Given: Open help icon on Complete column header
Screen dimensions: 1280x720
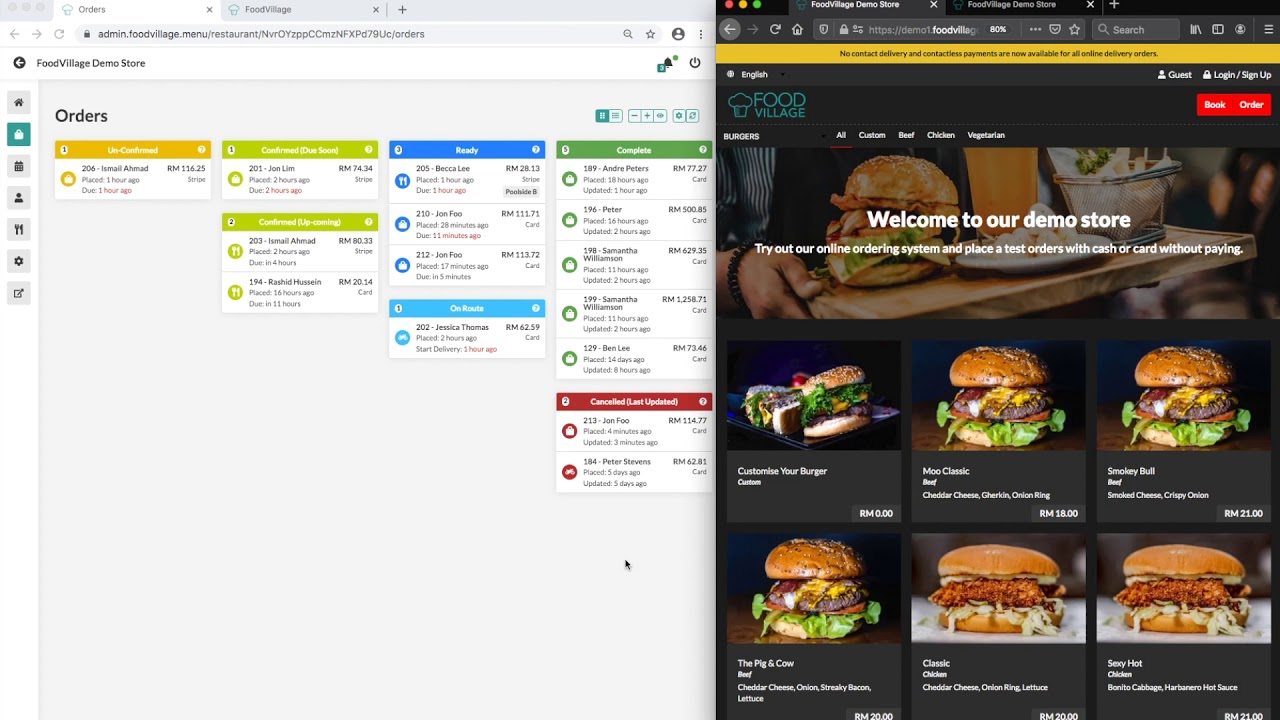Looking at the screenshot, I should coord(702,150).
